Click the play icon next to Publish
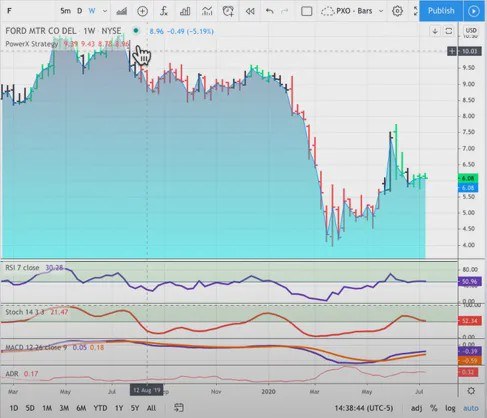 pos(473,11)
